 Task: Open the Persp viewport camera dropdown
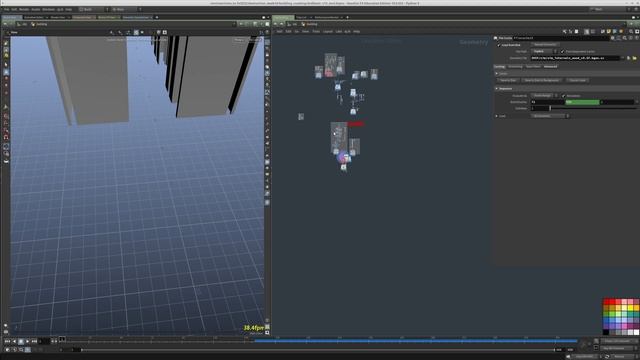coord(240,40)
